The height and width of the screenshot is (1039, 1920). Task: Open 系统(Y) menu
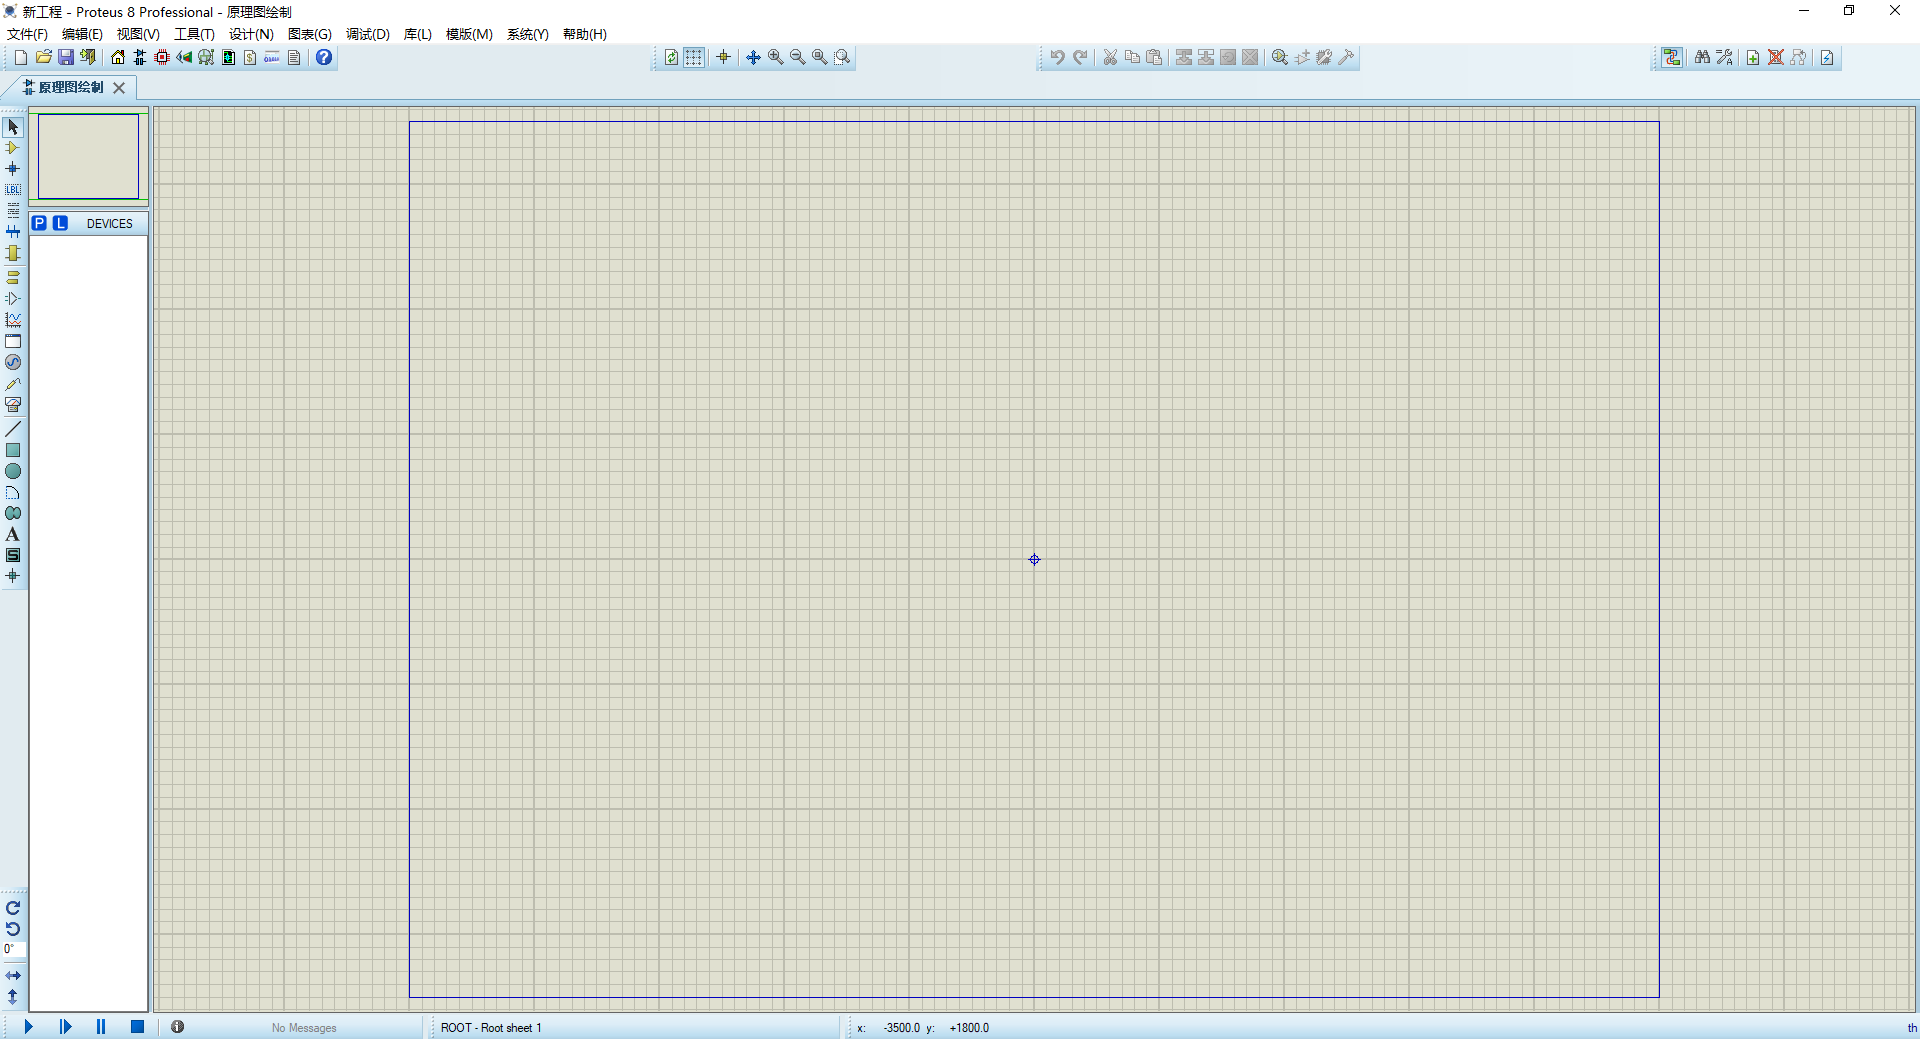click(x=528, y=34)
